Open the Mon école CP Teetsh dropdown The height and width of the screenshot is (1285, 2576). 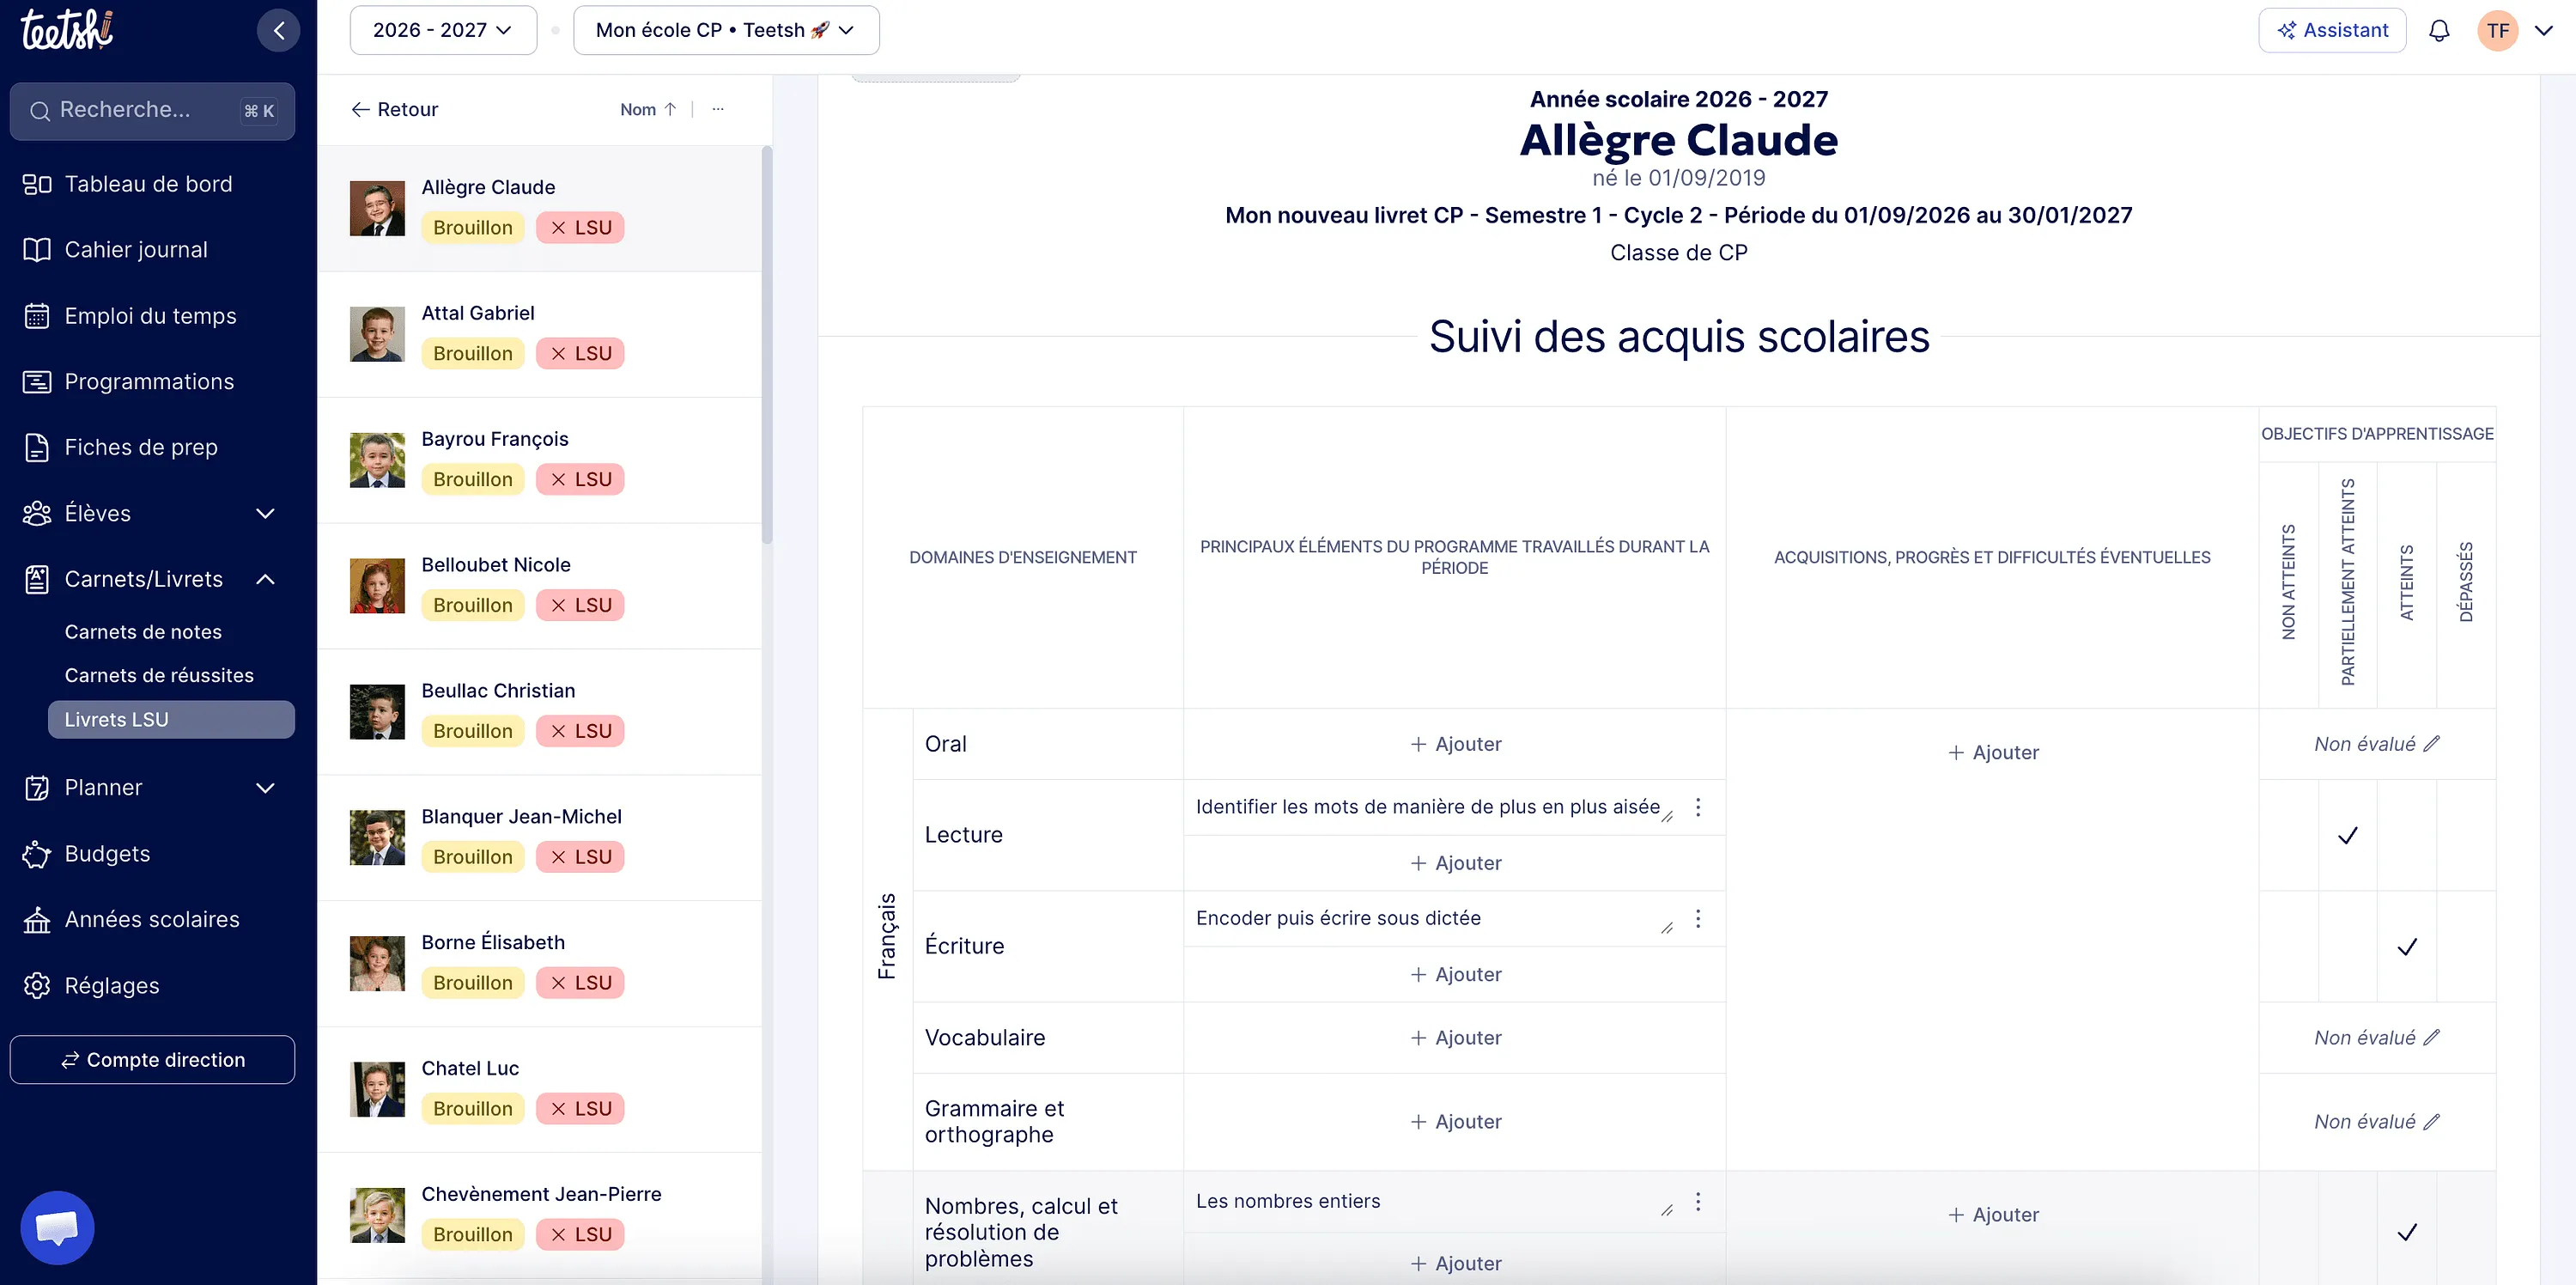point(726,30)
